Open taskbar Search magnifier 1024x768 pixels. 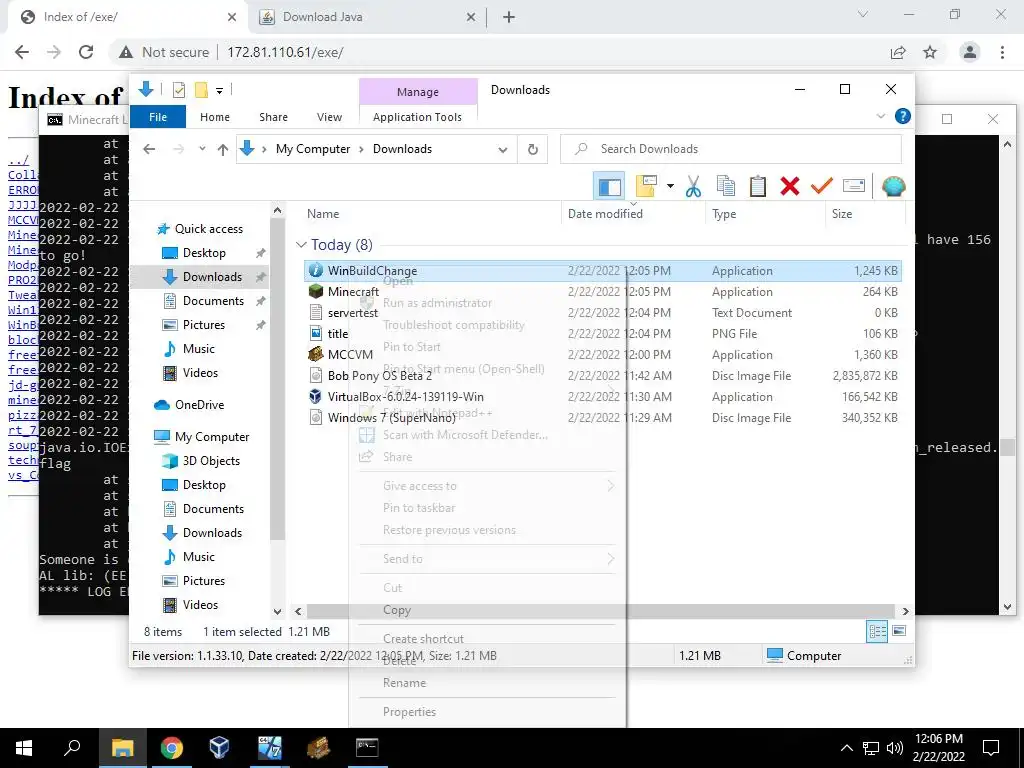click(72, 748)
